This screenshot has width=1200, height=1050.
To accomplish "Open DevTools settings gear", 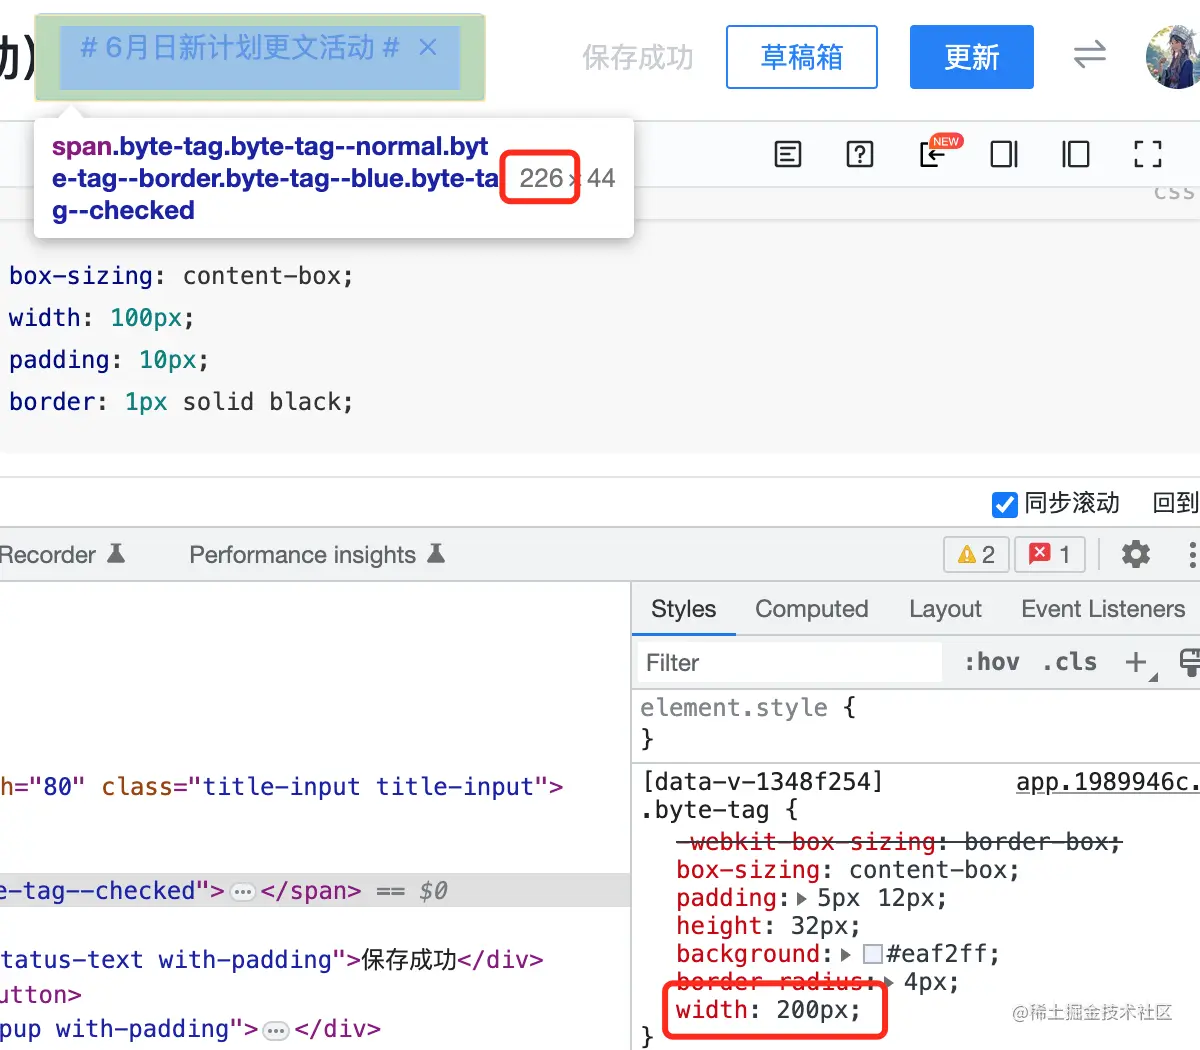I will (1136, 554).
